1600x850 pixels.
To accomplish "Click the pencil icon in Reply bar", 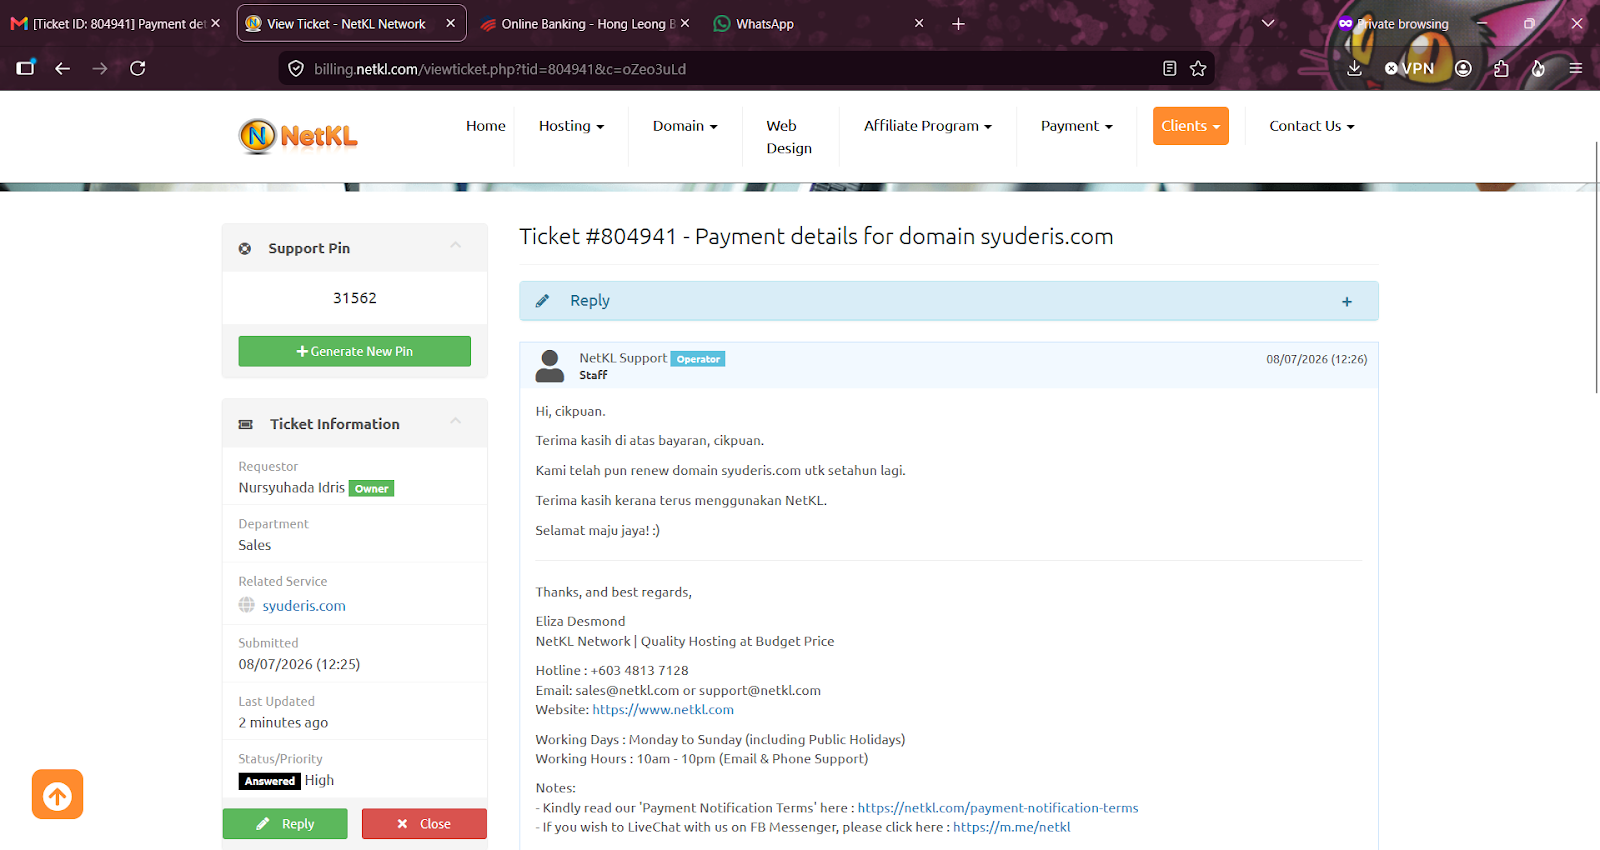I will point(542,301).
